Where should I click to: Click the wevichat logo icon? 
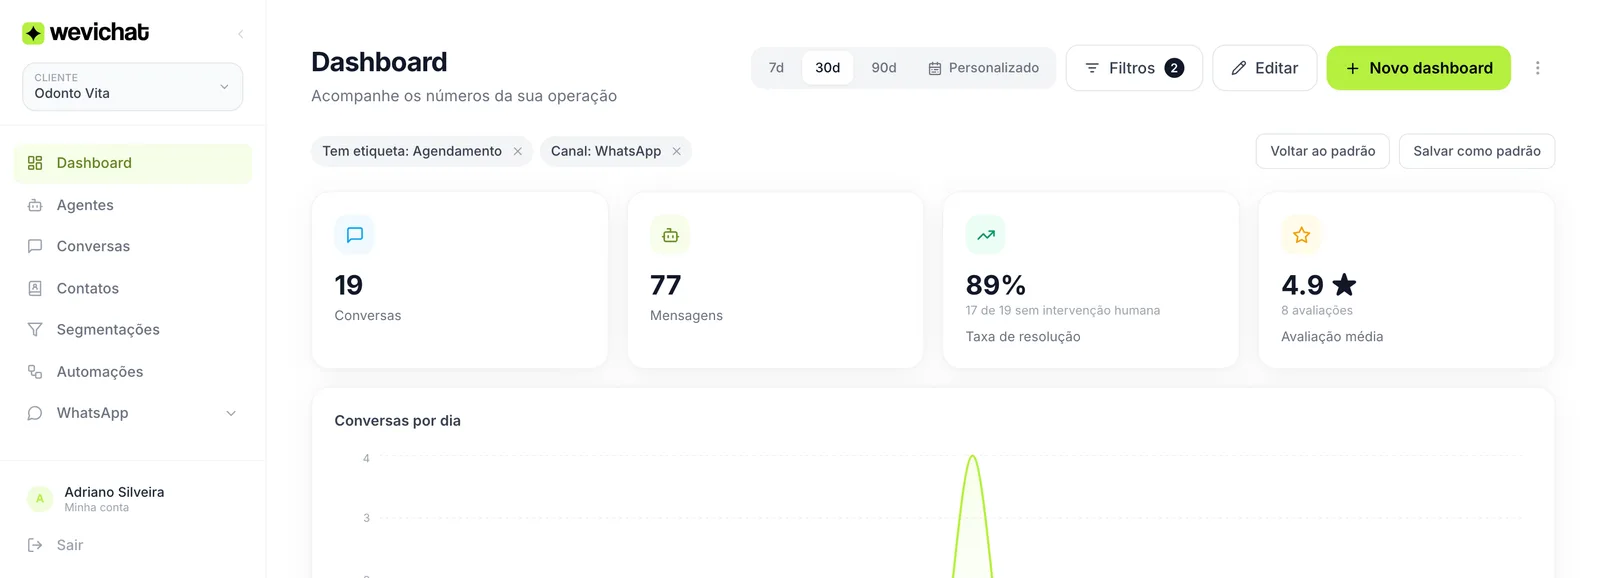(x=33, y=33)
